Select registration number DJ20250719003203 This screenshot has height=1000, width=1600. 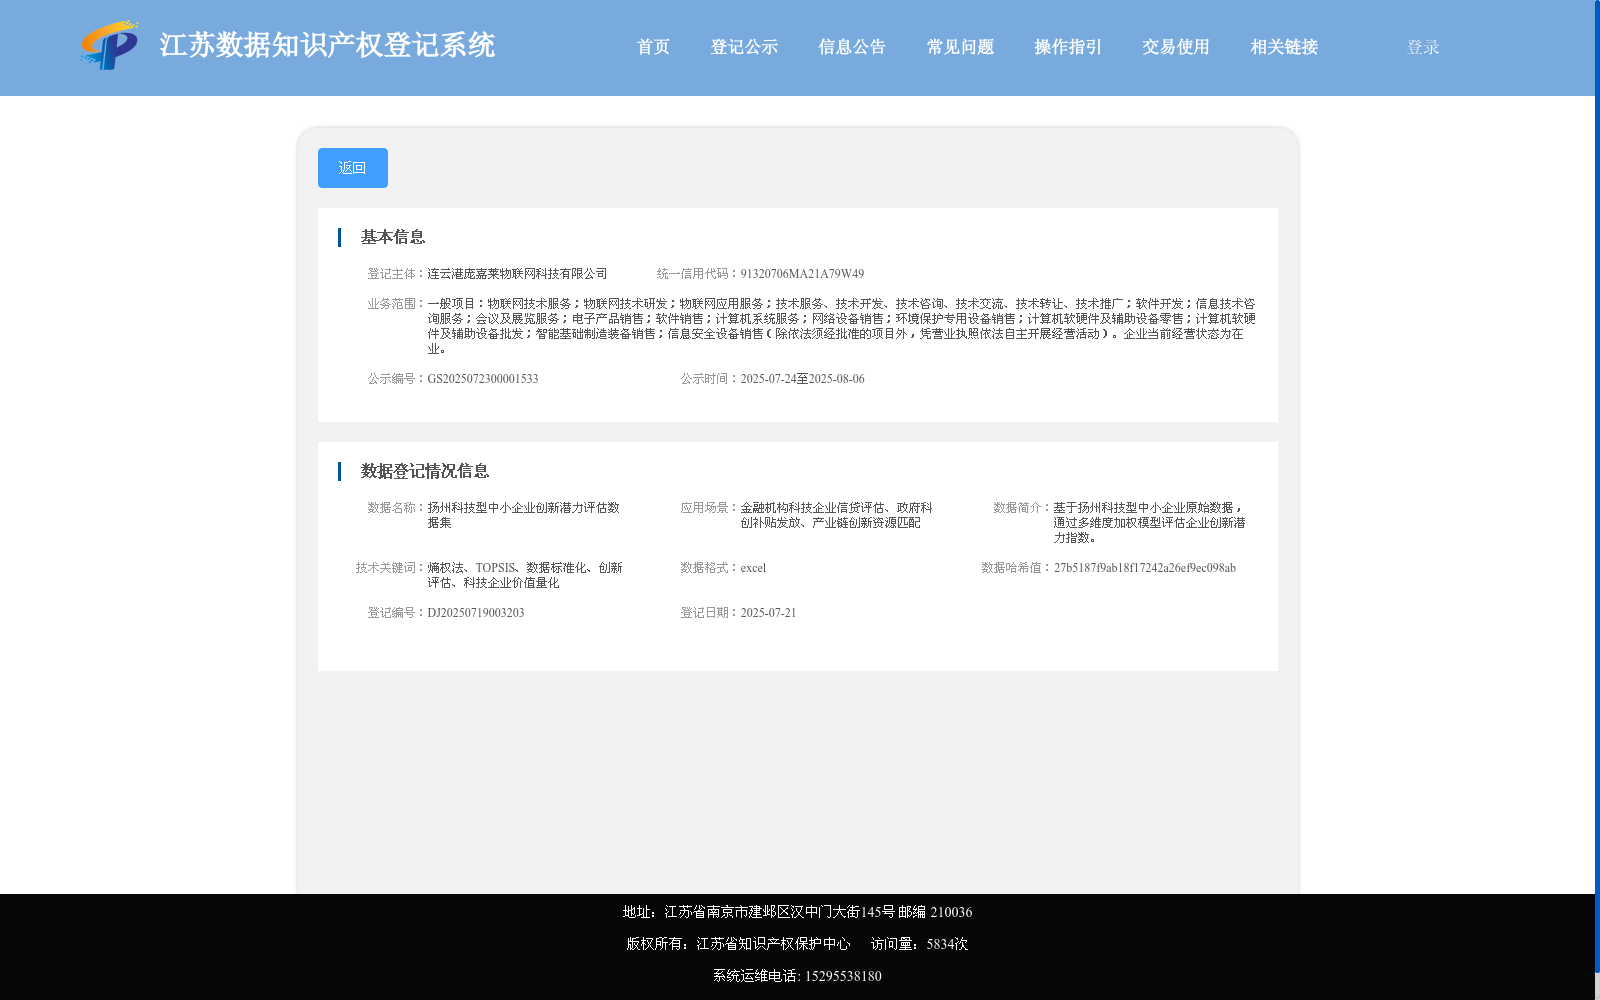point(476,613)
